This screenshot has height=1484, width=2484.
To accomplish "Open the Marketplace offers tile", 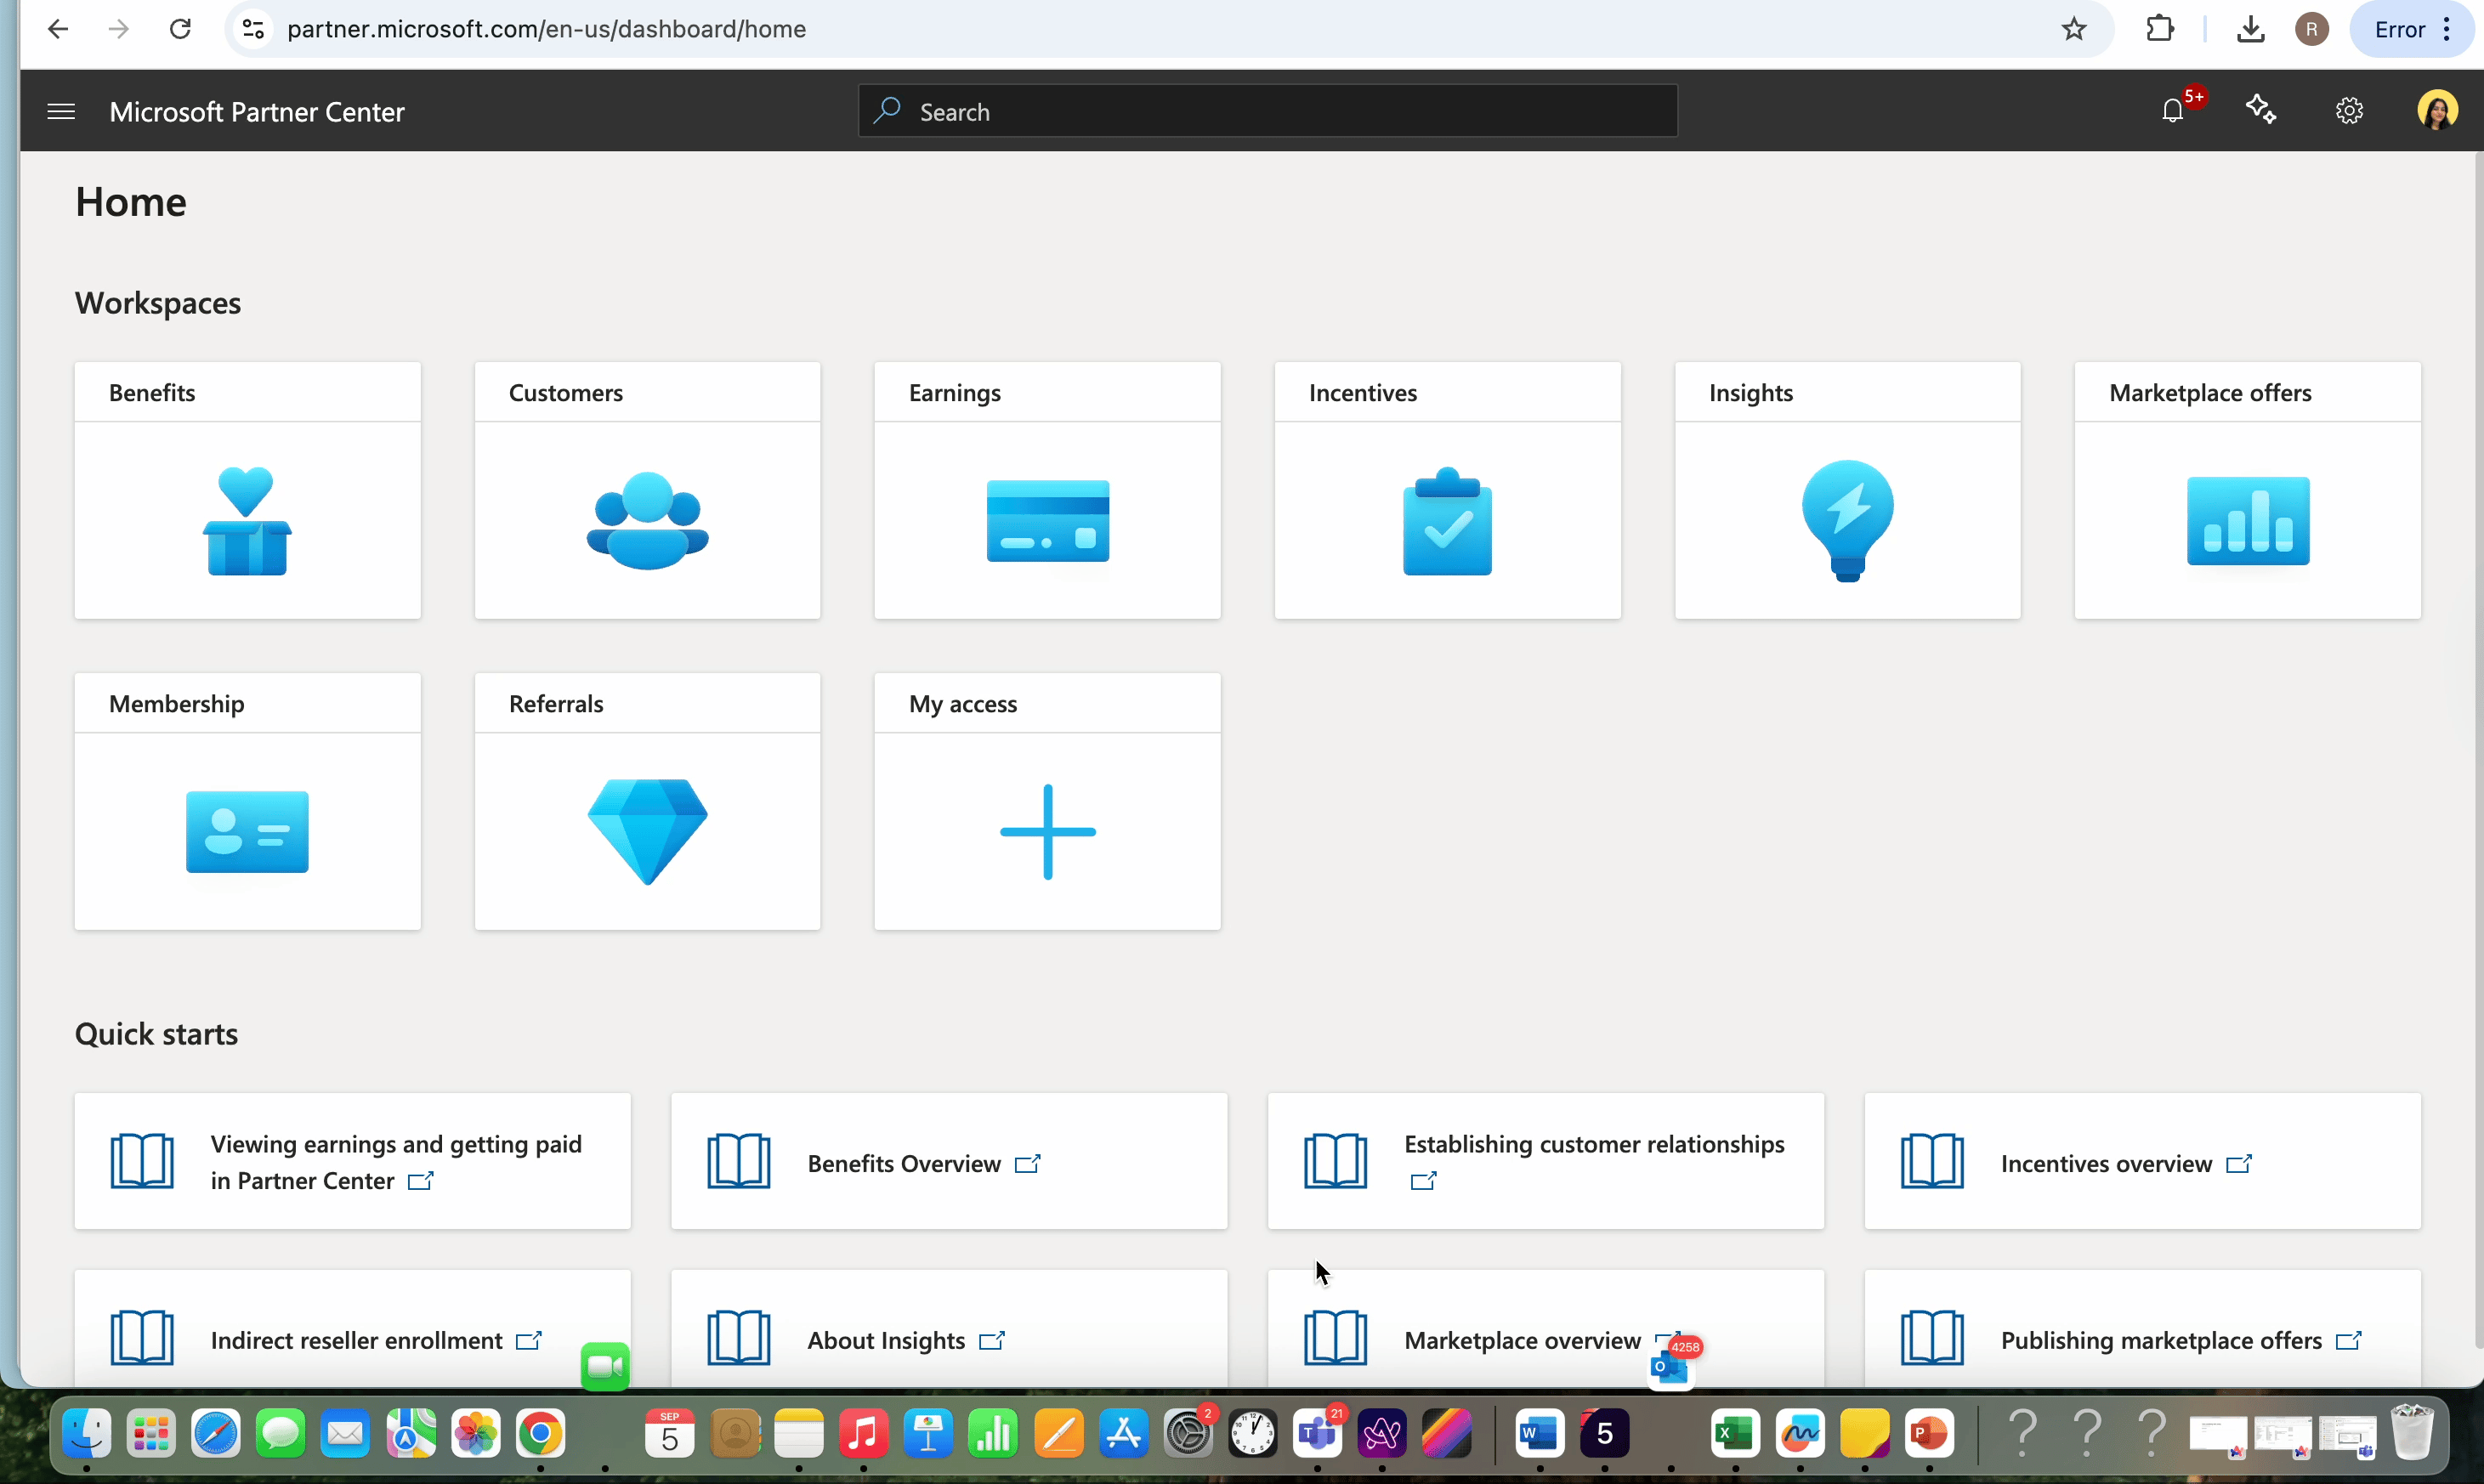I will coord(2248,490).
